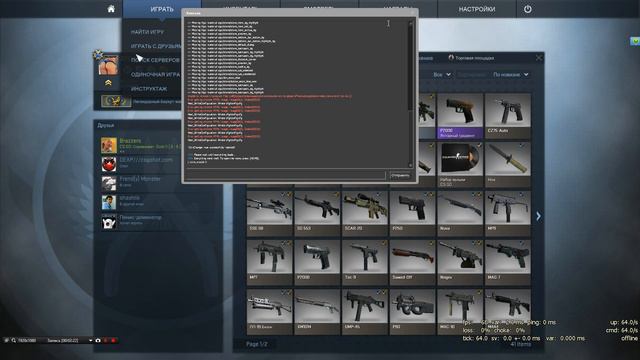The width and height of the screenshot is (640, 360).
Task: Close the developer console window
Action: [x=412, y=13]
